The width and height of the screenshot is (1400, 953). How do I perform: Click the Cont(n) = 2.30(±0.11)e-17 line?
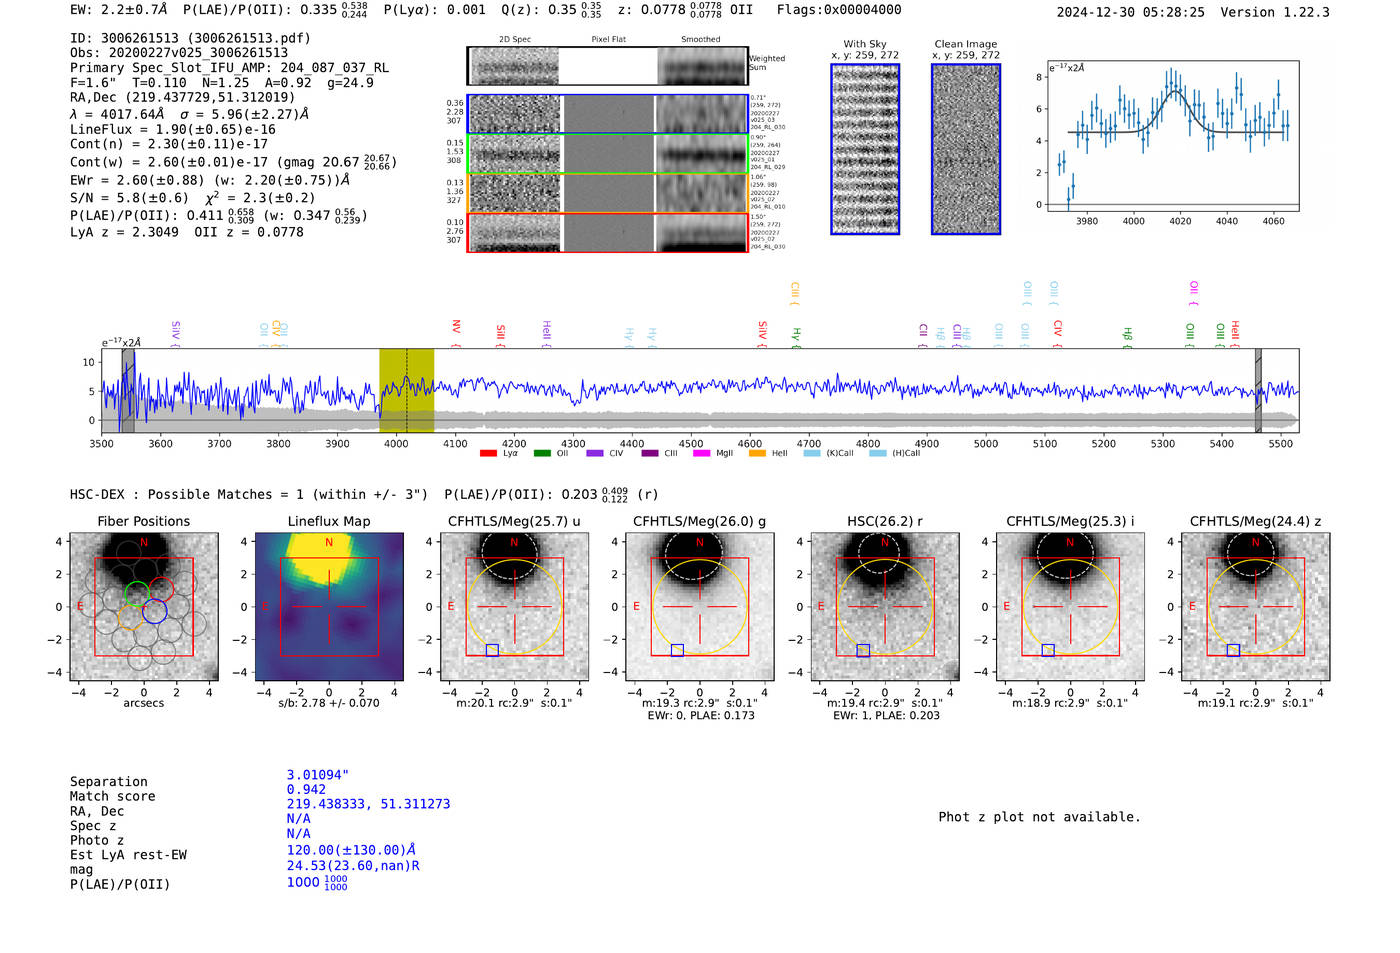169,144
